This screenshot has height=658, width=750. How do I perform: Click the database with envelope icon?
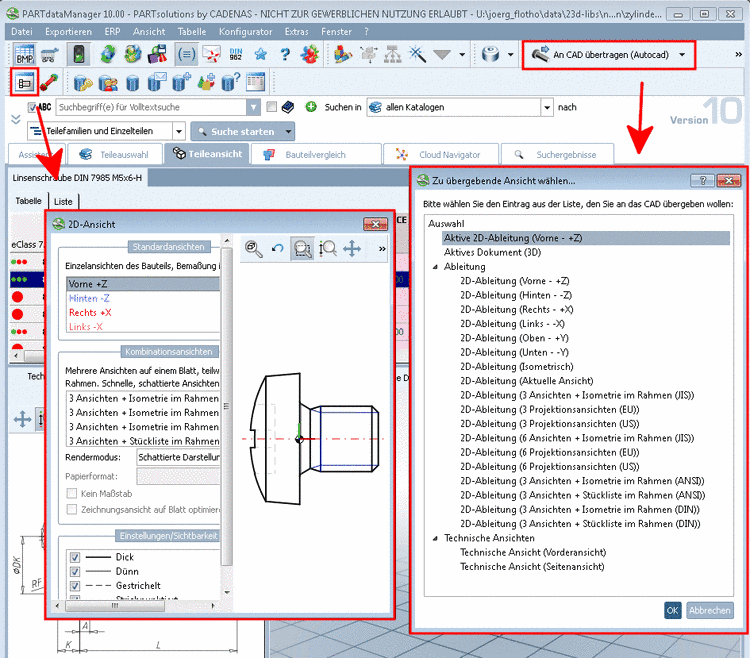(157, 82)
